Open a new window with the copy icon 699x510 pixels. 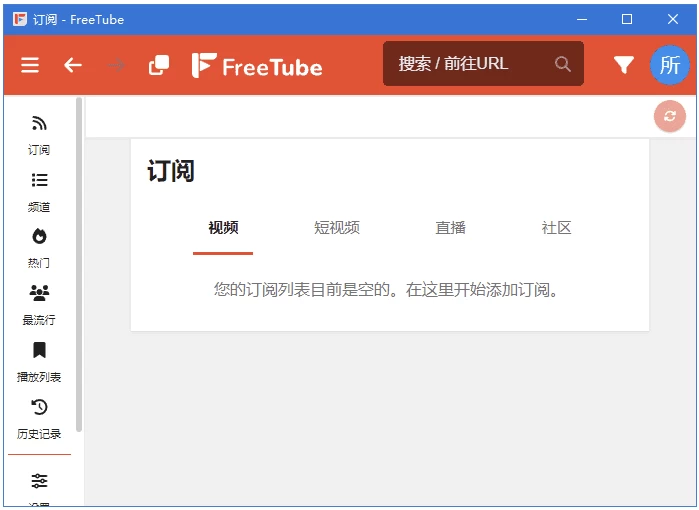click(x=159, y=65)
